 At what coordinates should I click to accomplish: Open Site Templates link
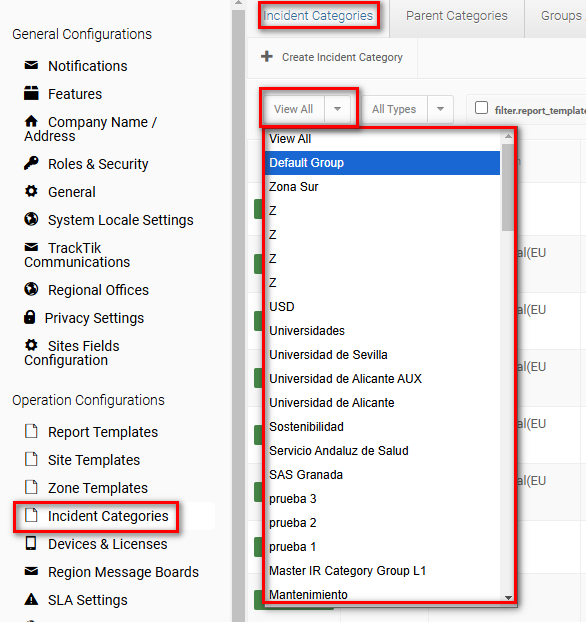pos(94,460)
